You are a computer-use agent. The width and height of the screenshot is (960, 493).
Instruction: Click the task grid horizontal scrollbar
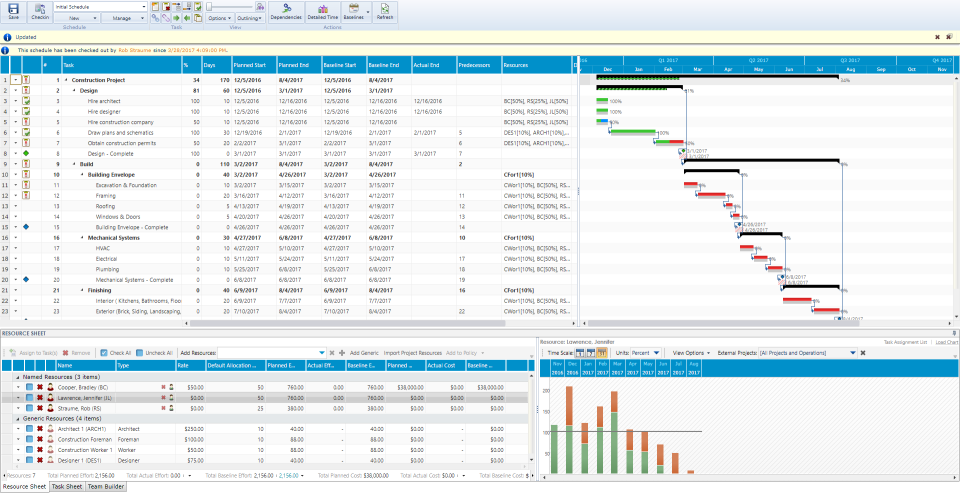point(347,323)
